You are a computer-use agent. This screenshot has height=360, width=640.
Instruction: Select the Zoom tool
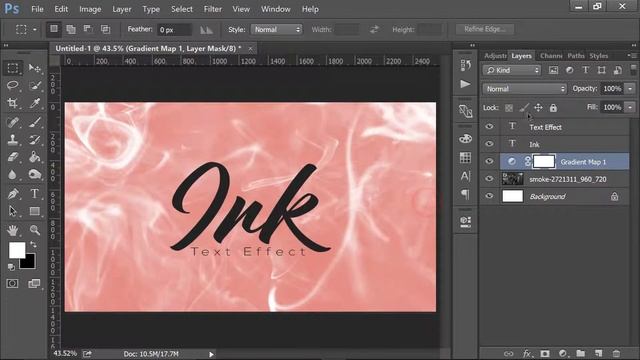click(35, 230)
